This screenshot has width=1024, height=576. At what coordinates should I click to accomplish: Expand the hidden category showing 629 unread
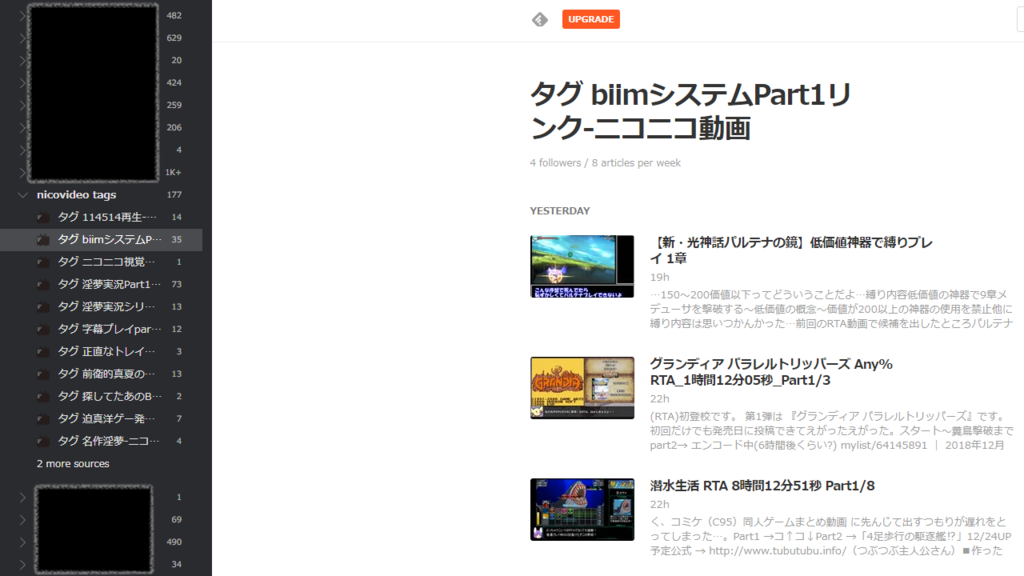pyautogui.click(x=23, y=38)
